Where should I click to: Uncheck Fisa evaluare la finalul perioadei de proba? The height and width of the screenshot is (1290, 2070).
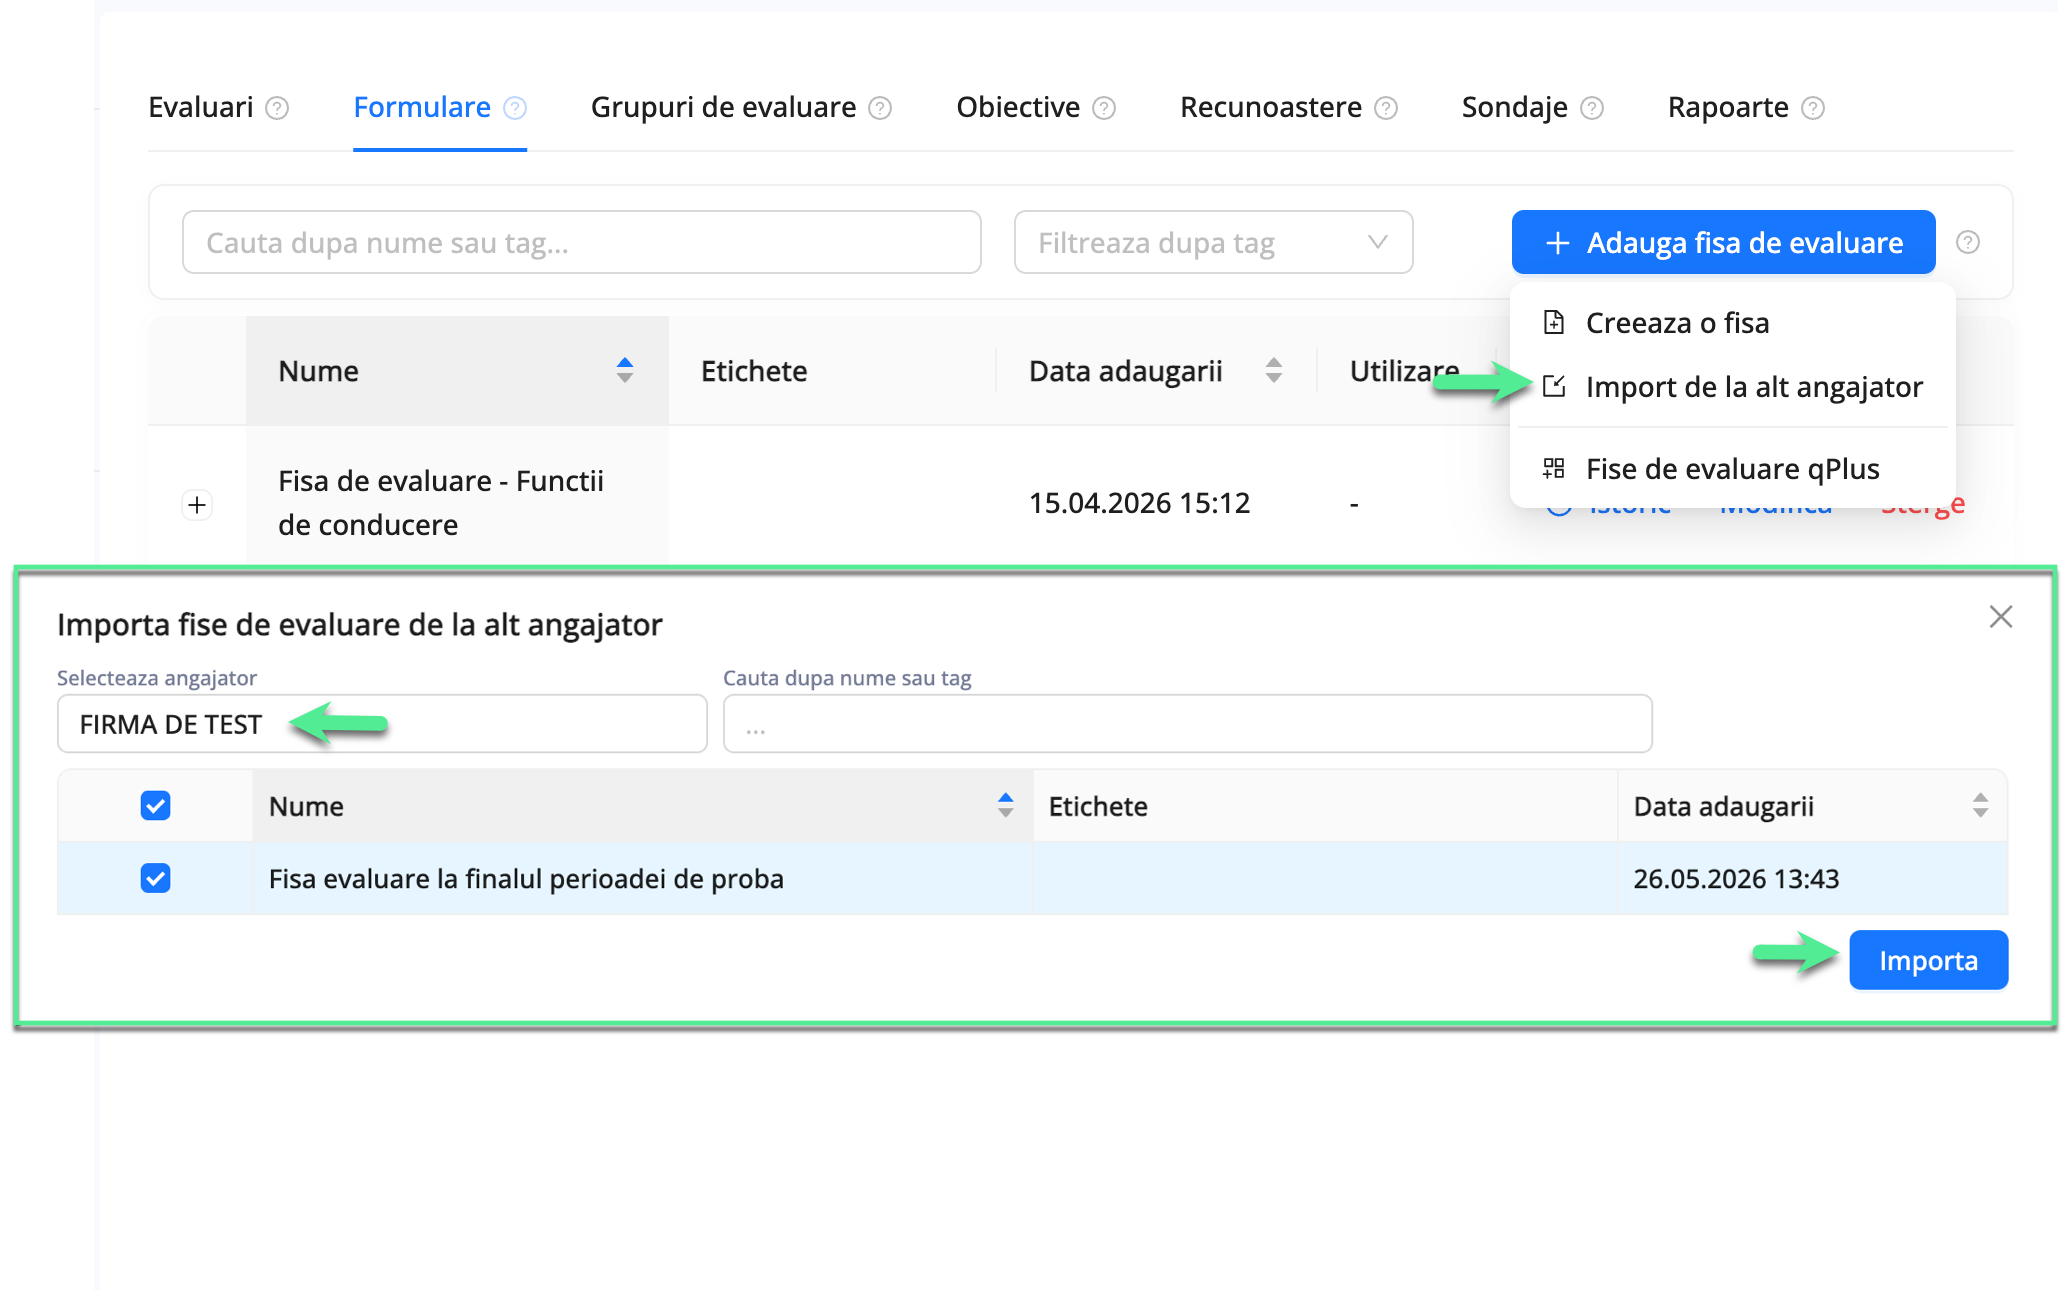pyautogui.click(x=156, y=878)
